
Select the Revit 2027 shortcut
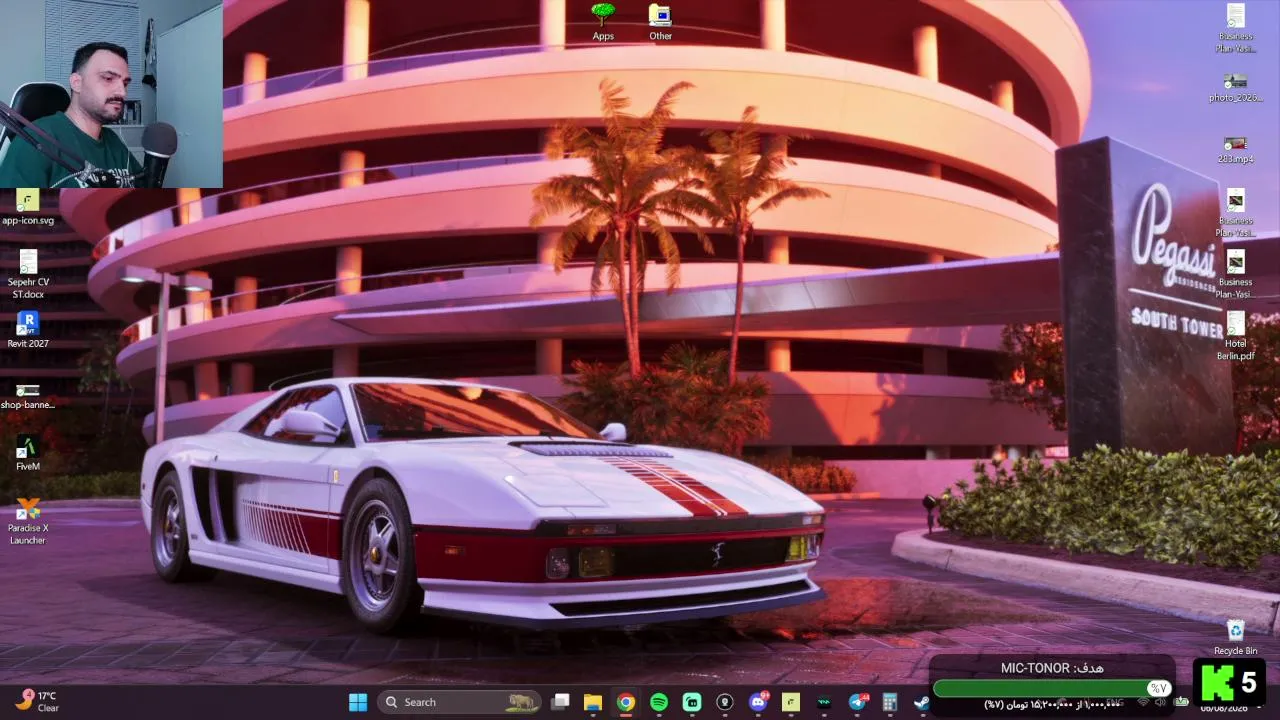point(28,330)
